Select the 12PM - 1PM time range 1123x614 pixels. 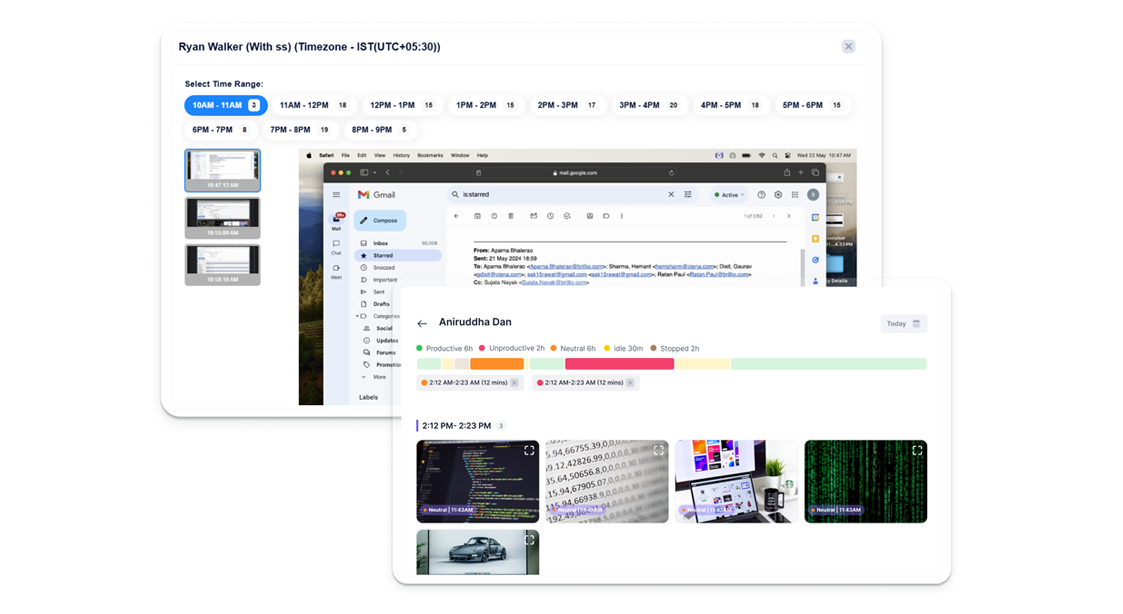(401, 105)
